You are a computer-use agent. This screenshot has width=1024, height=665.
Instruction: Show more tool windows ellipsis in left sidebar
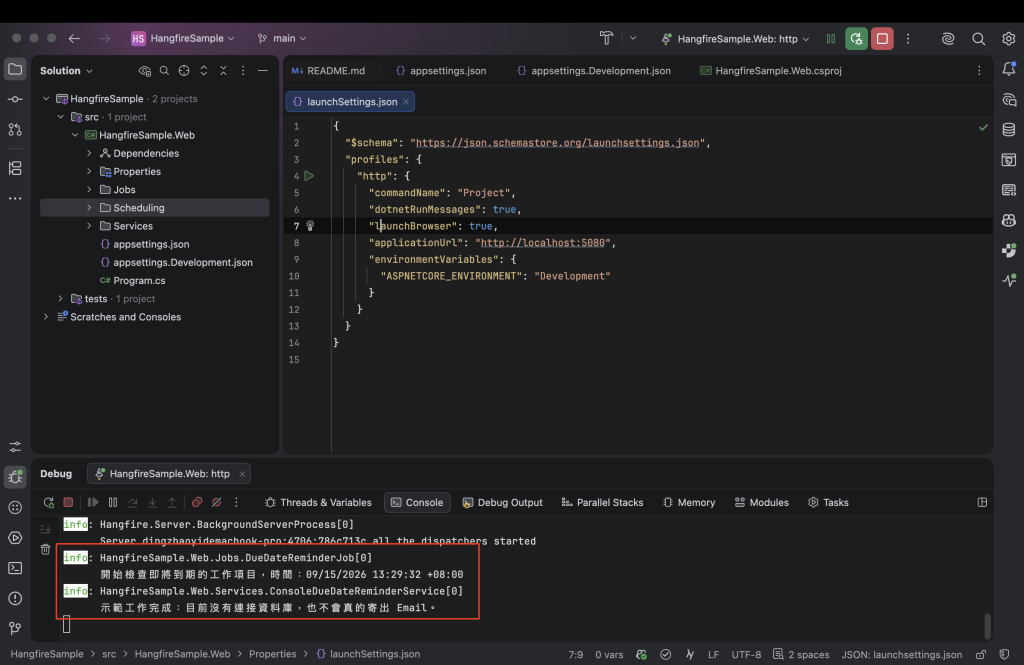coord(15,198)
